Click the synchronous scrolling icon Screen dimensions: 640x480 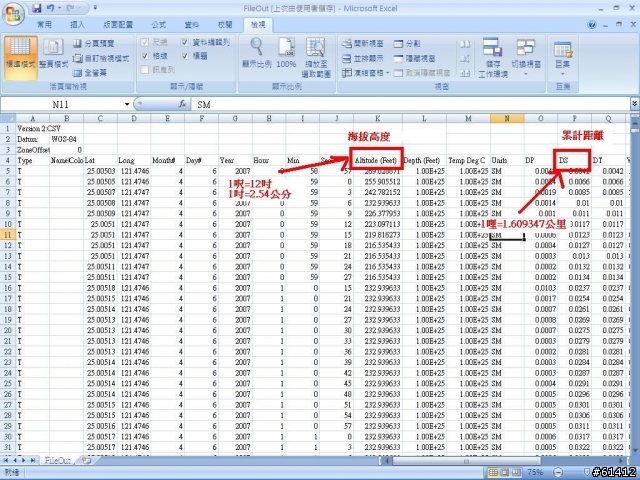click(x=464, y=59)
